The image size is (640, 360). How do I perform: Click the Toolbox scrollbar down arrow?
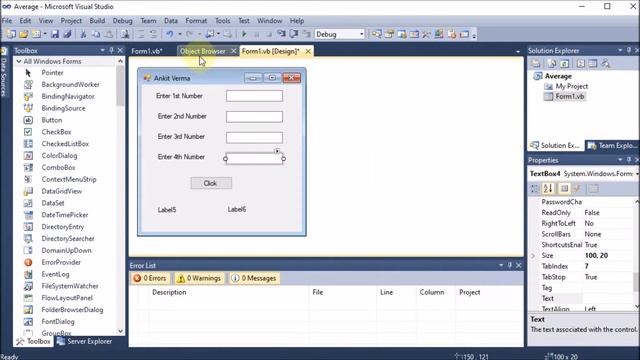tap(120, 331)
